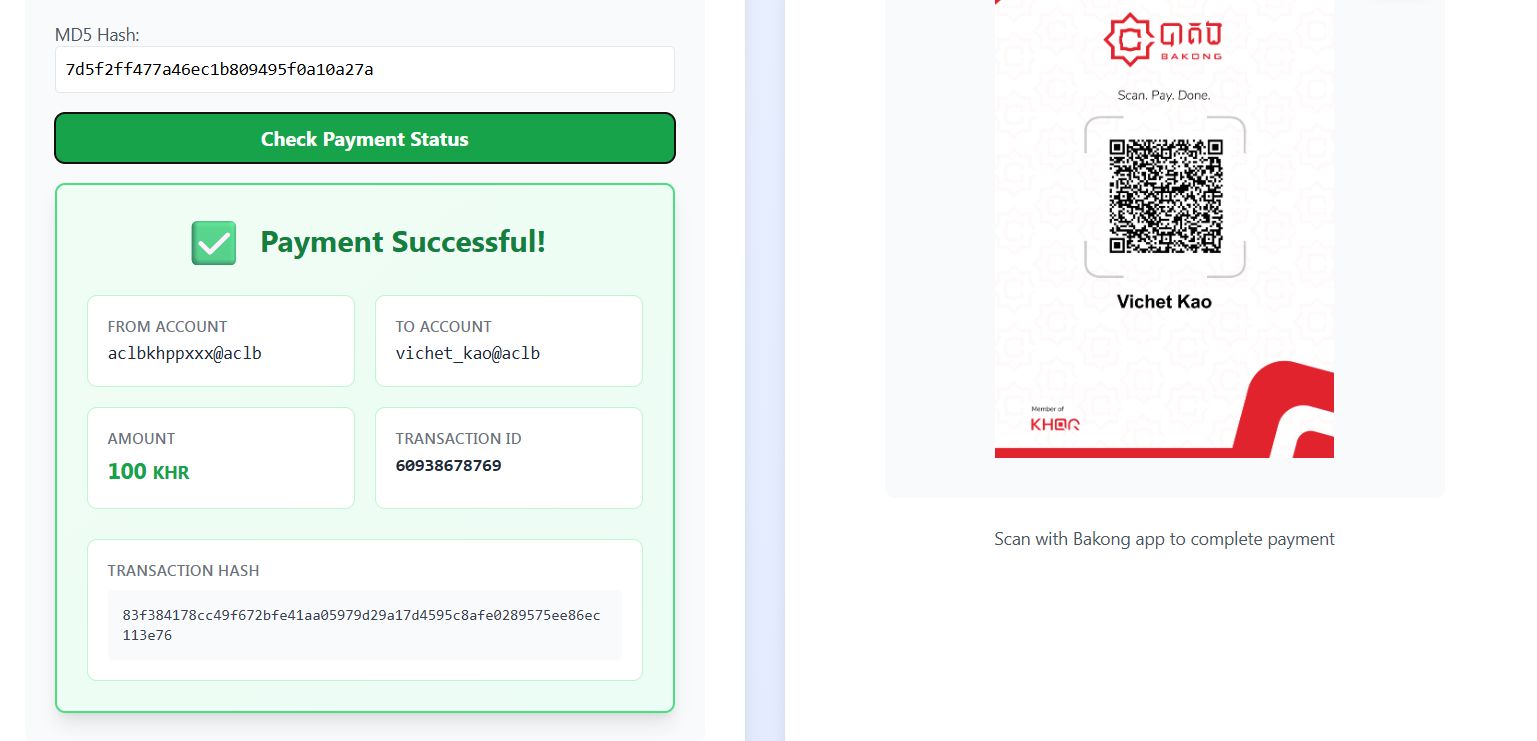The width and height of the screenshot is (1537, 741).
Task: Click "Scan with Bakong app to complete payment" text
Action: [x=1164, y=539]
